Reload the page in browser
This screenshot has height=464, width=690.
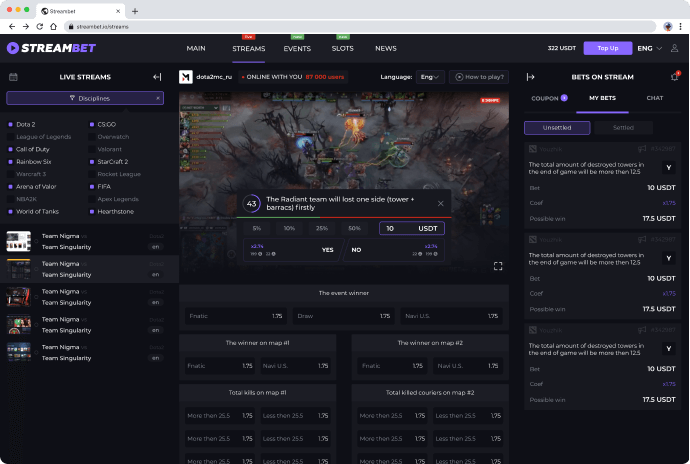pyautogui.click(x=40, y=26)
